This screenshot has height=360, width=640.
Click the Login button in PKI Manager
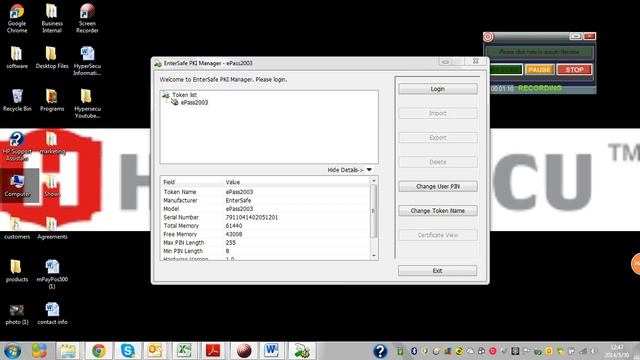(x=438, y=89)
